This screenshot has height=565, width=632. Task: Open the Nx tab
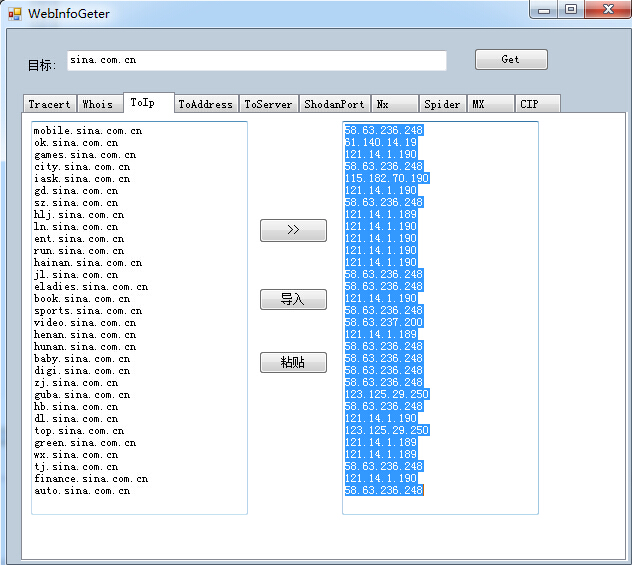tap(394, 104)
